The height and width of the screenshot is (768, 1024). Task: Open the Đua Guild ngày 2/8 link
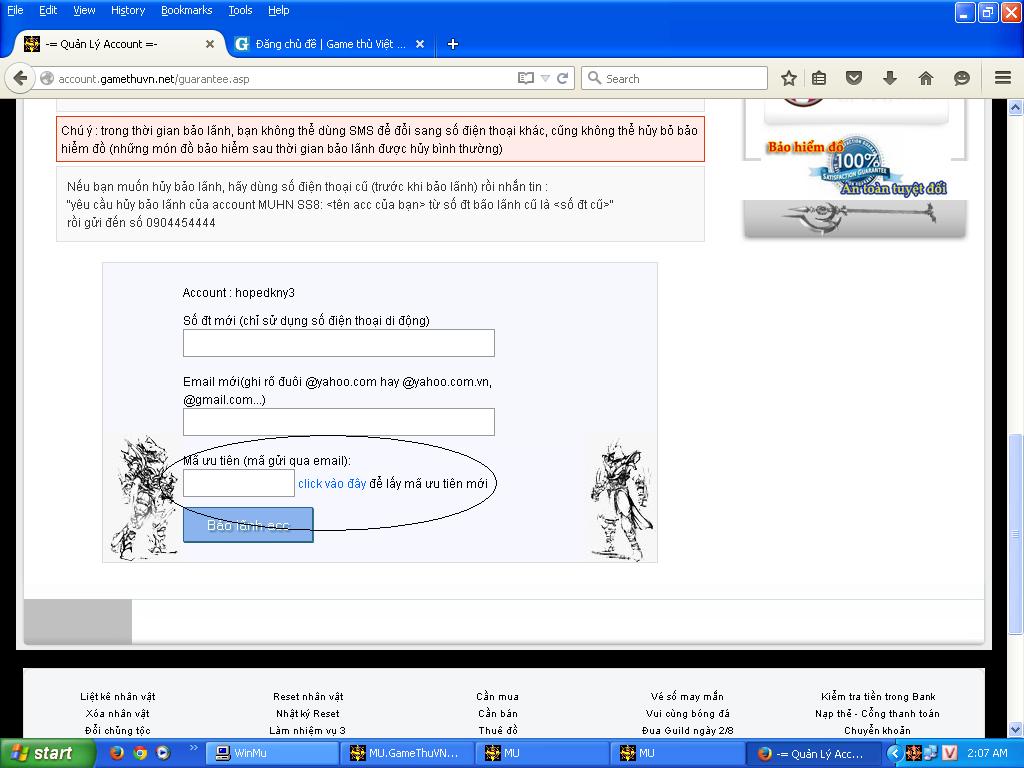pyautogui.click(x=688, y=731)
